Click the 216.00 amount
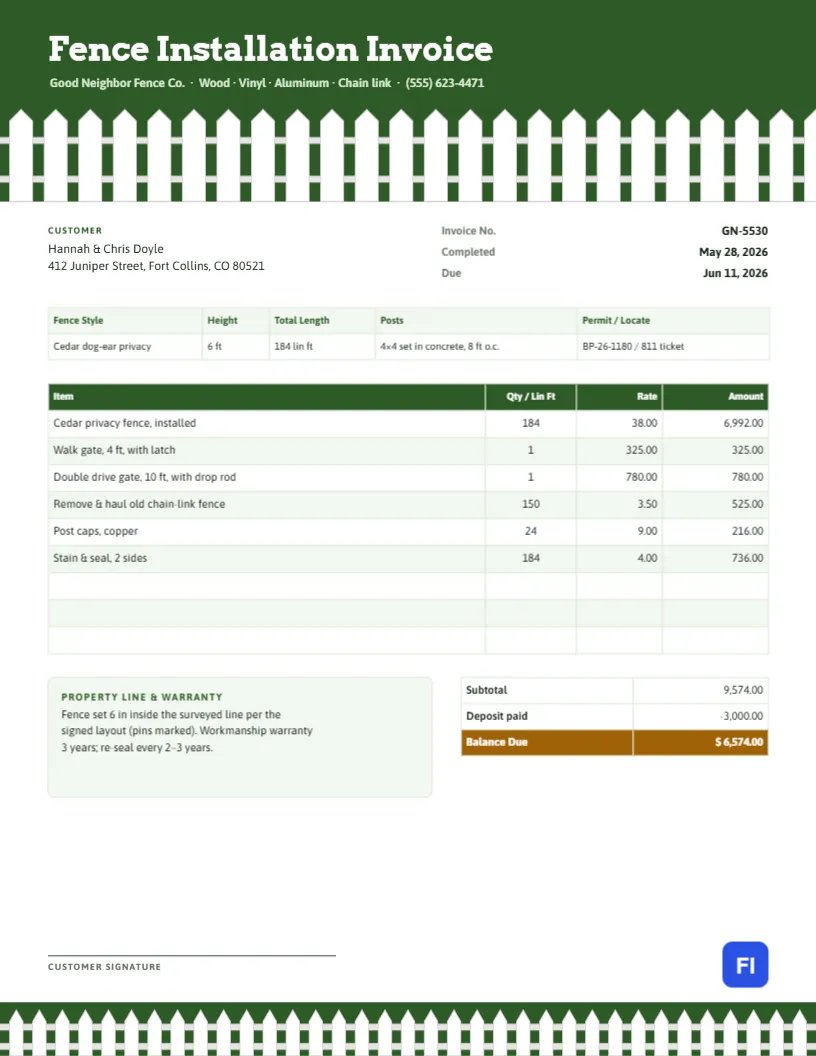Viewport: 816px width, 1056px height. click(747, 531)
